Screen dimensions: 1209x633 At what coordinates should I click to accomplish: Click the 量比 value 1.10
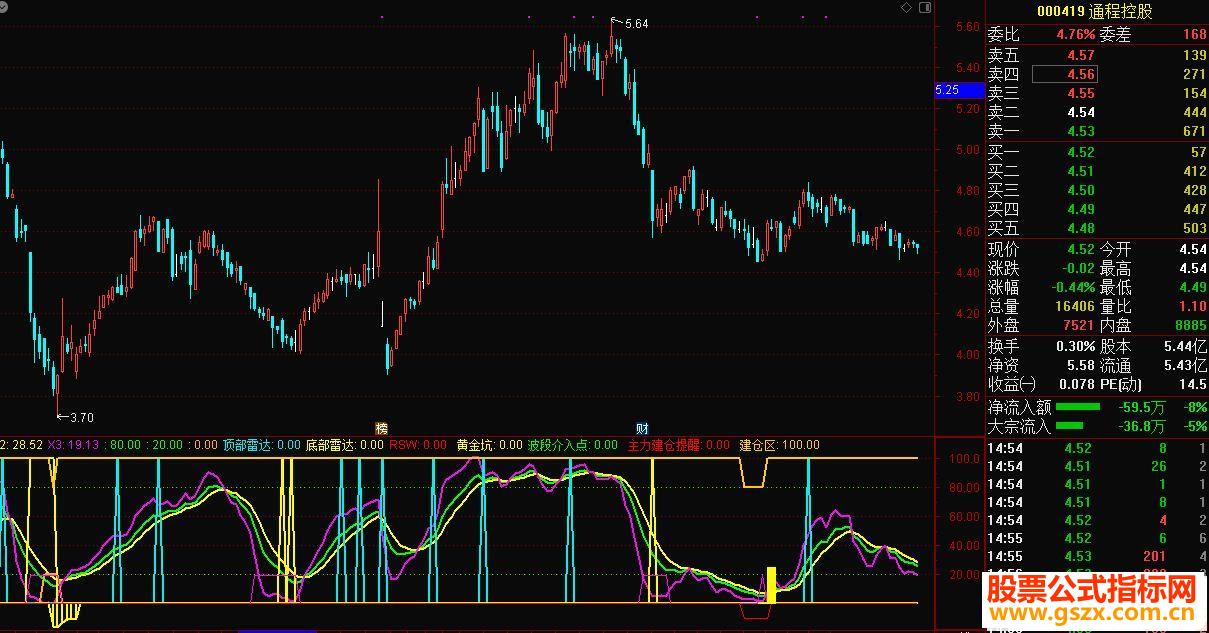tap(1193, 306)
